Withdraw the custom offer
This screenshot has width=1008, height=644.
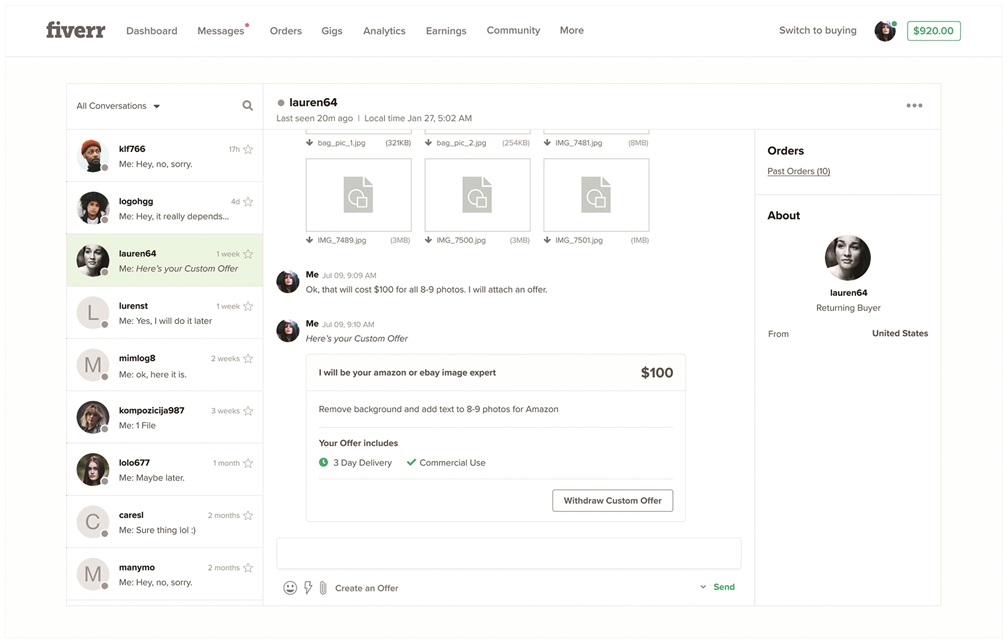pyautogui.click(x=612, y=500)
